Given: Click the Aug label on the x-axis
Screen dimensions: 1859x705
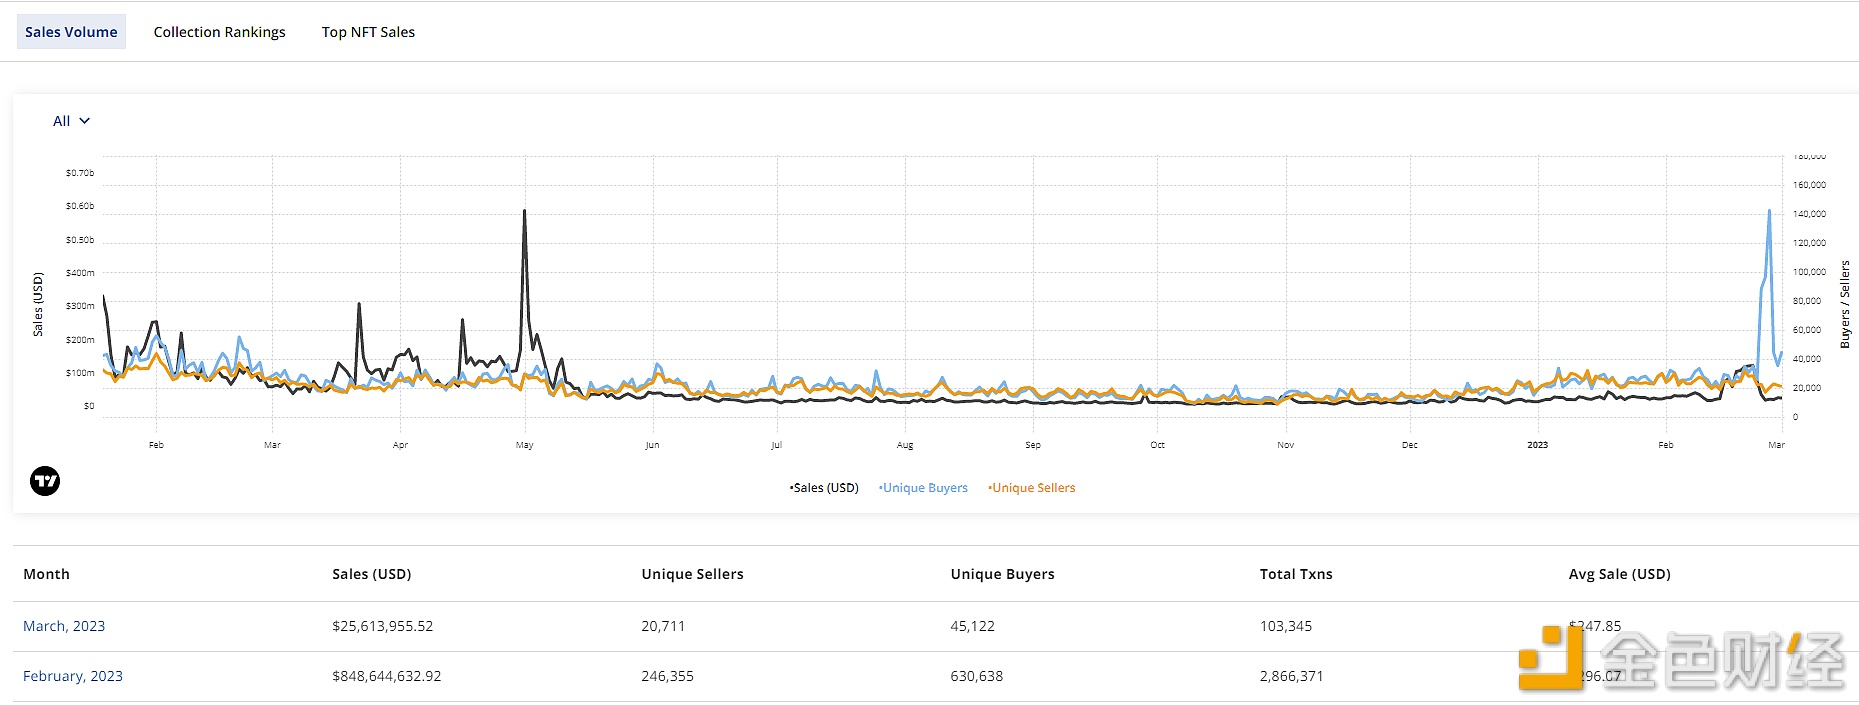Looking at the screenshot, I should click(905, 445).
